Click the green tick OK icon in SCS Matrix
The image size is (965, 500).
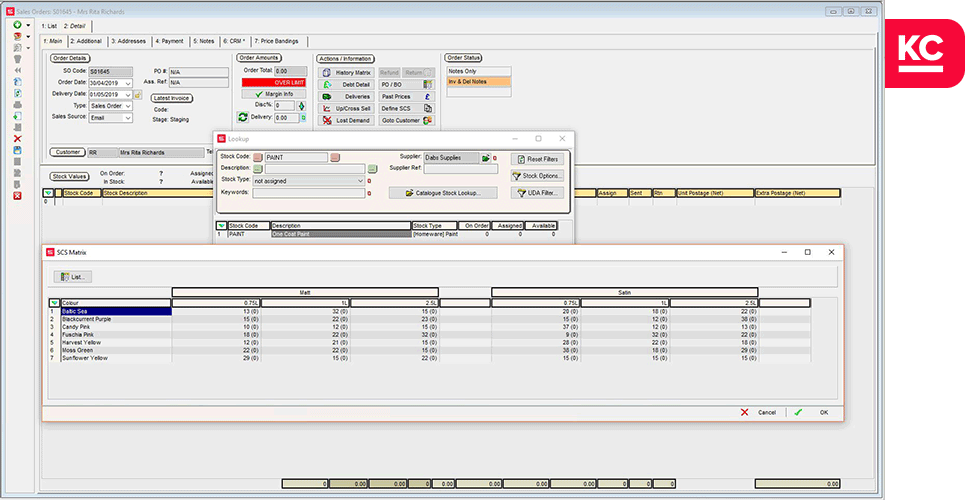(x=798, y=413)
